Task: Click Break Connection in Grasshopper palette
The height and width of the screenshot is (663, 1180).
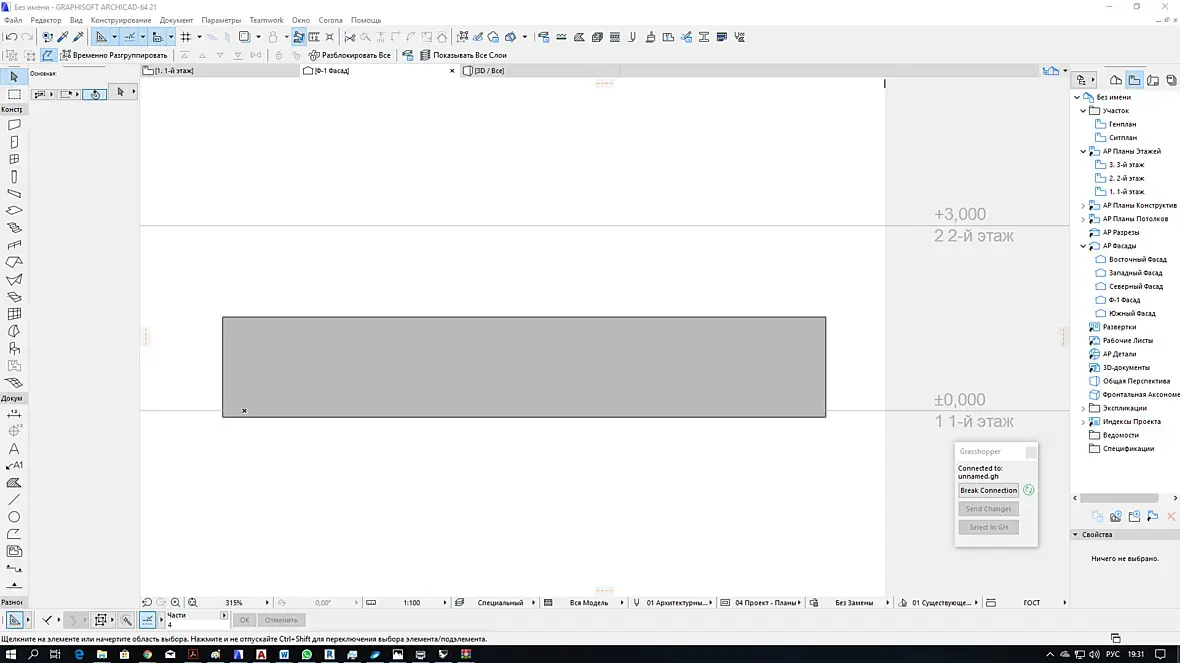Action: (x=988, y=491)
